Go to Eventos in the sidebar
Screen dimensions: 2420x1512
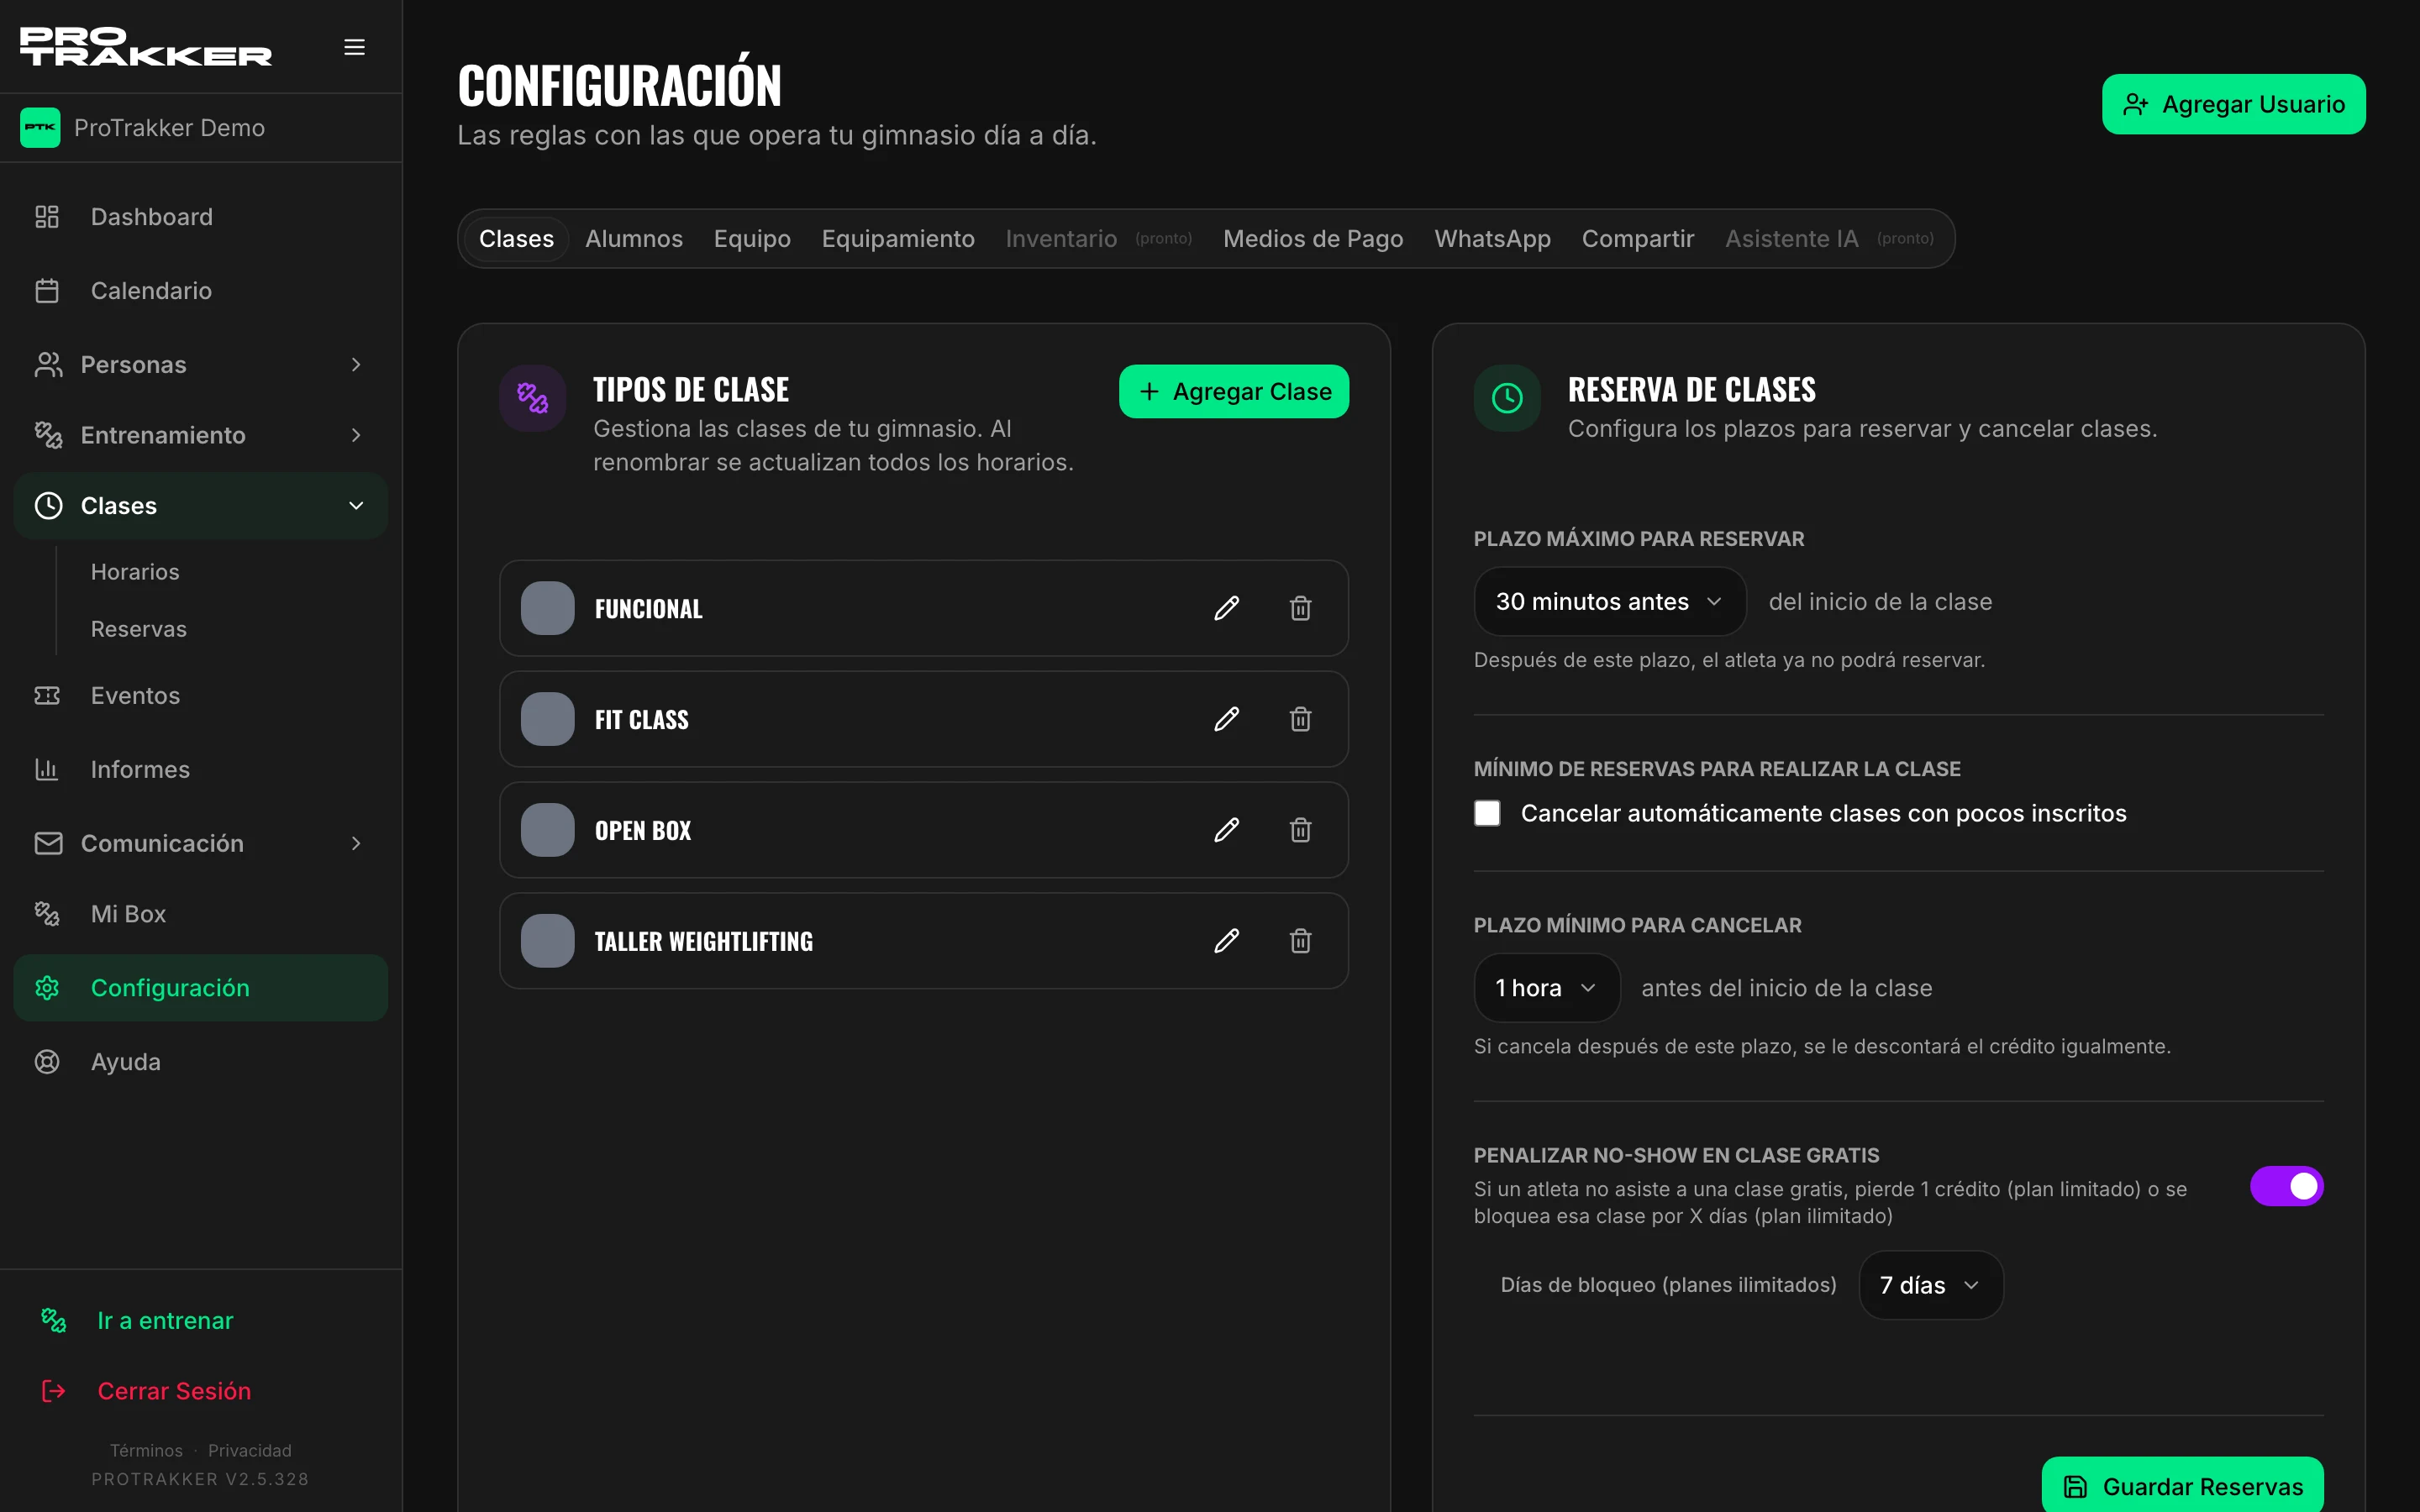point(200,696)
